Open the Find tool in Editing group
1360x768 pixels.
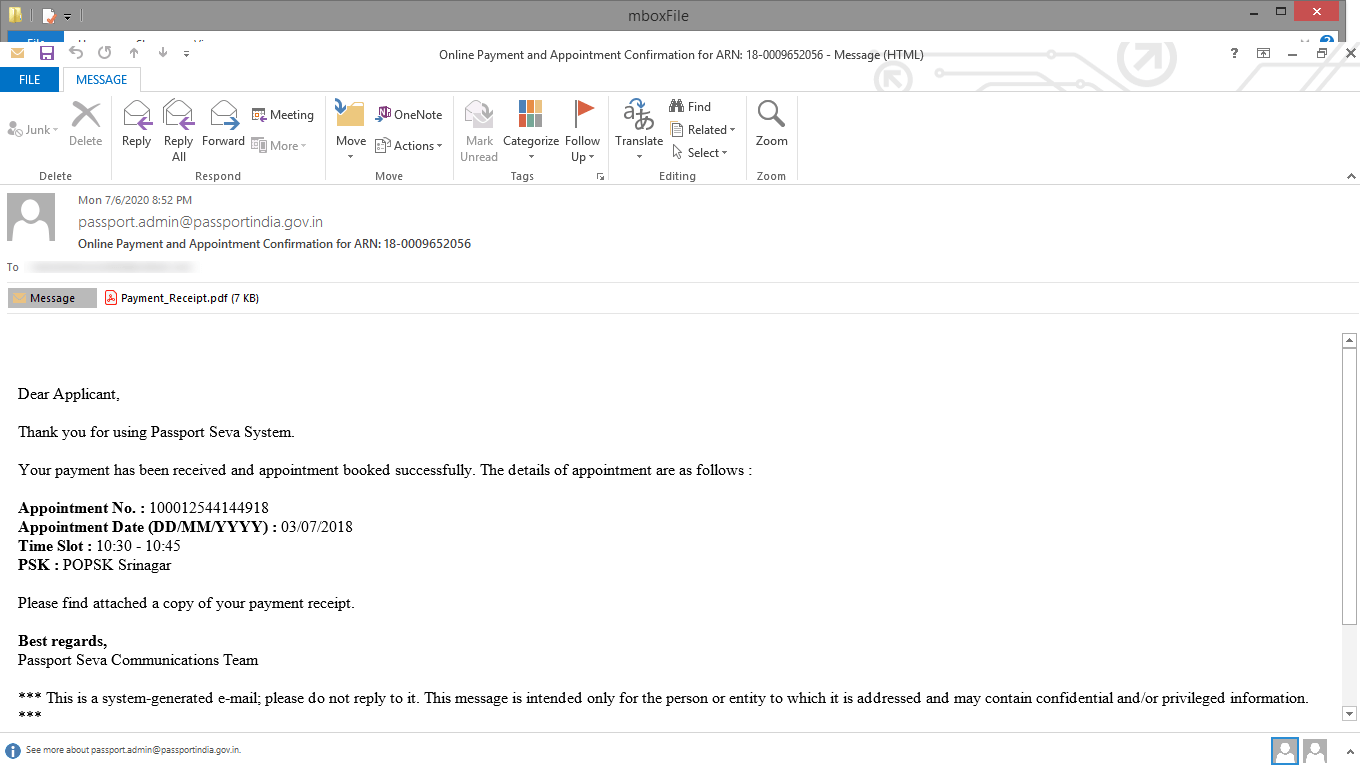689,106
